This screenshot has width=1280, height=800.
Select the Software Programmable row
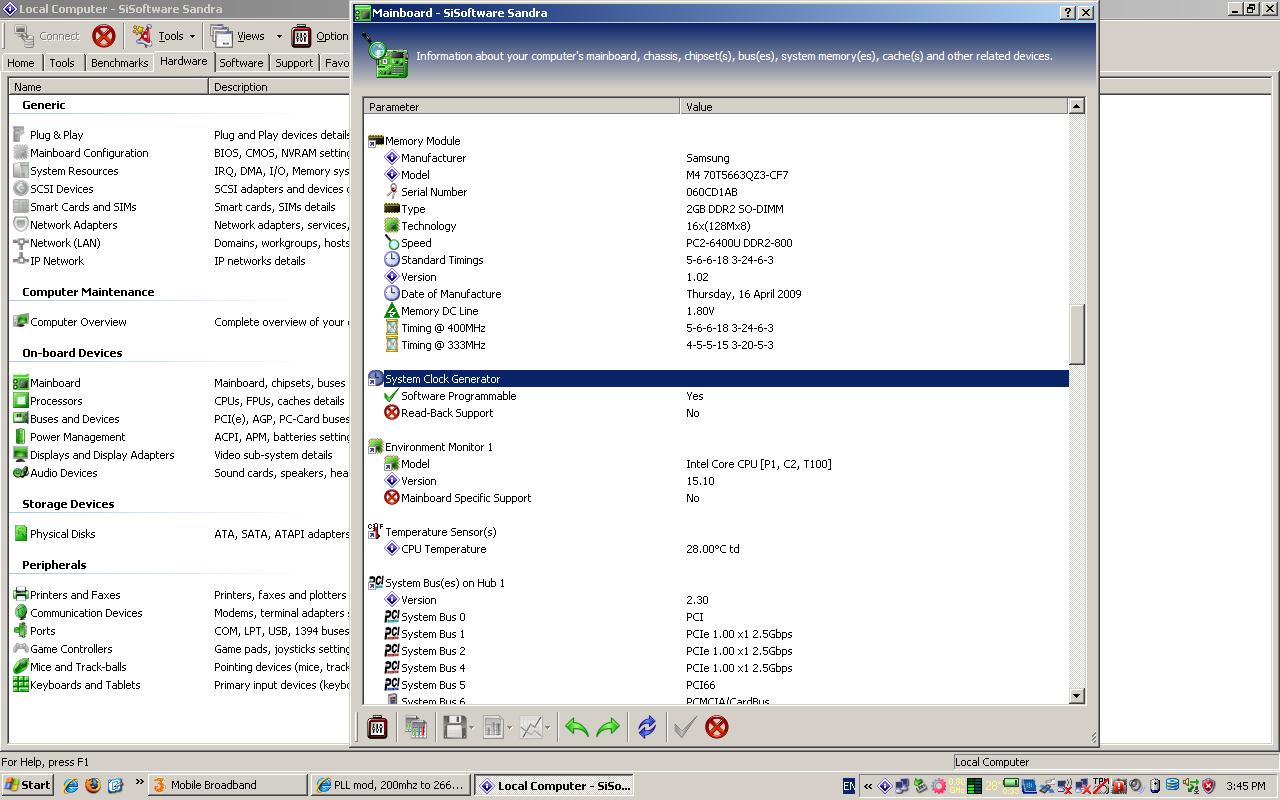[x=717, y=396]
